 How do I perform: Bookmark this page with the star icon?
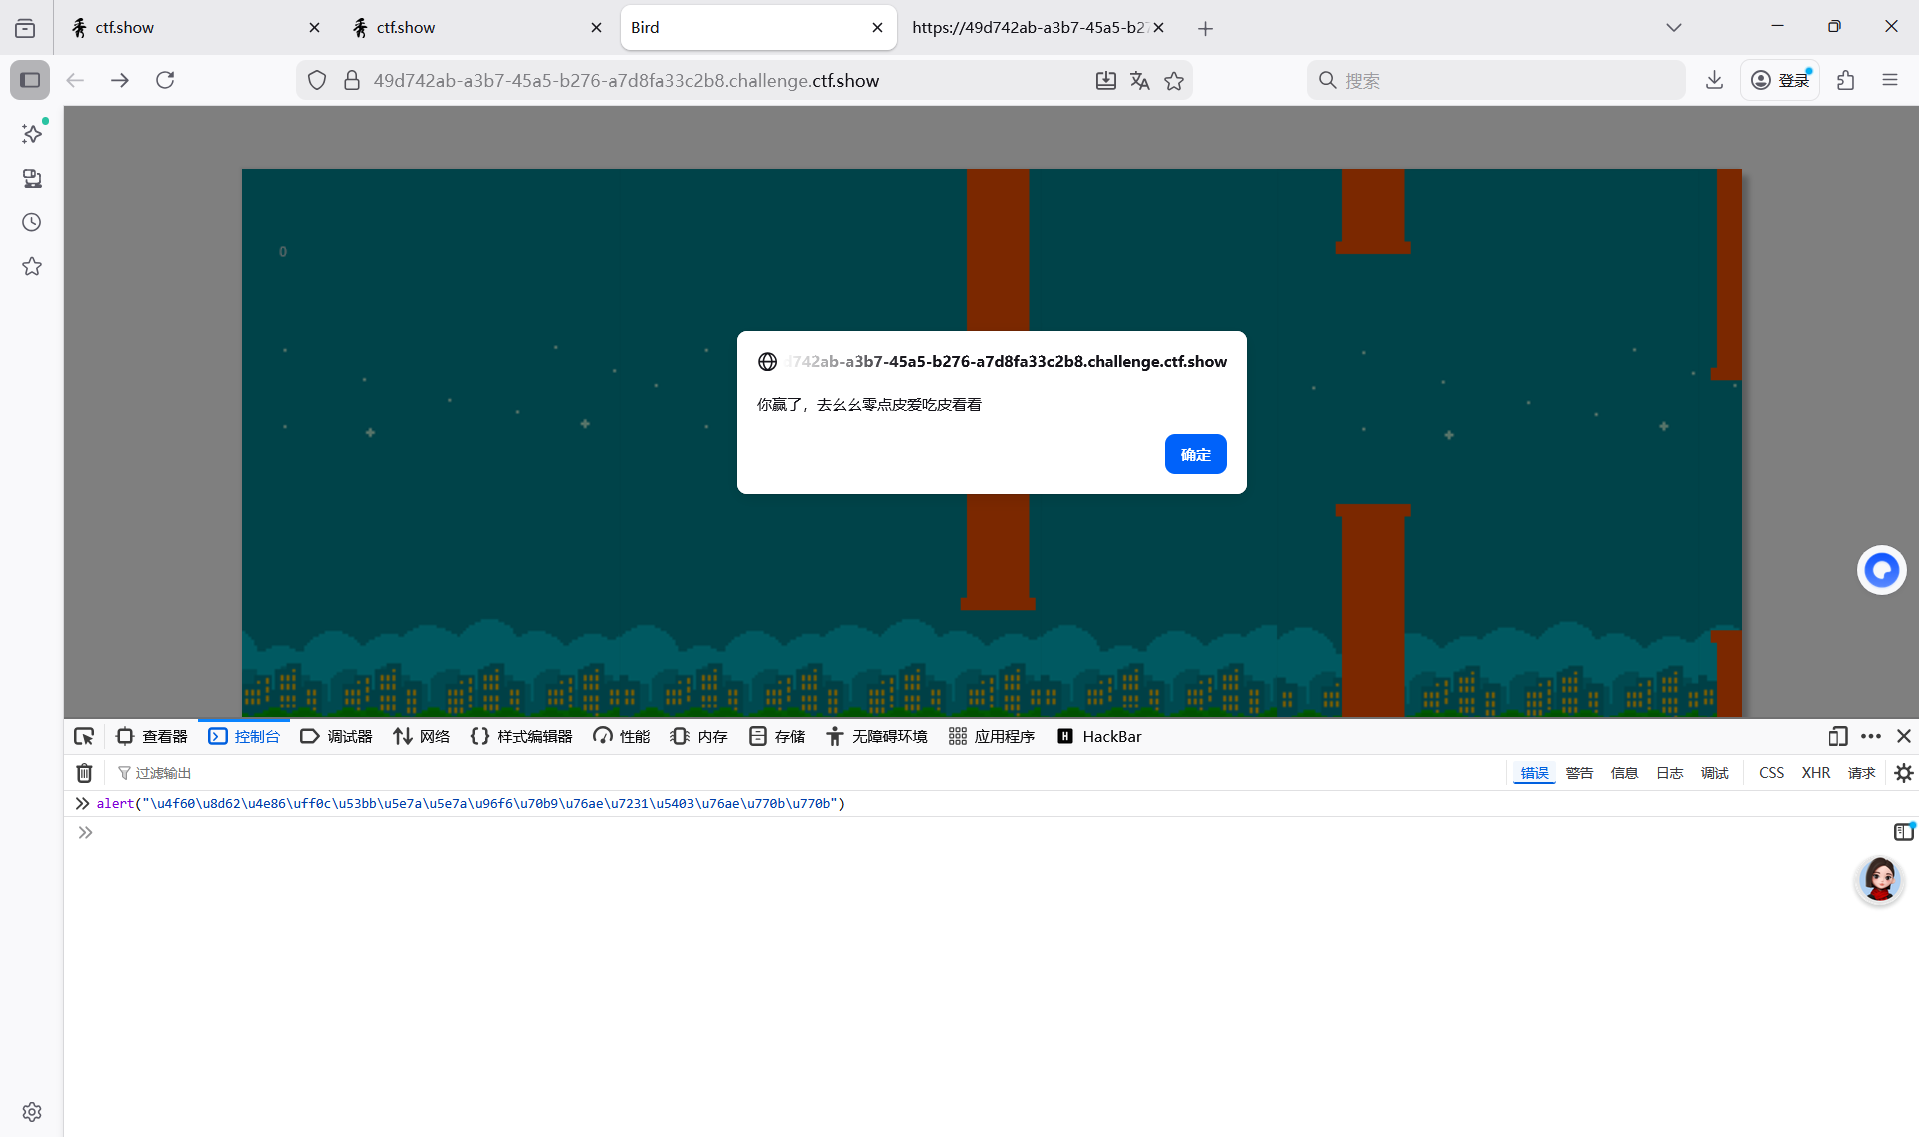coord(1174,80)
